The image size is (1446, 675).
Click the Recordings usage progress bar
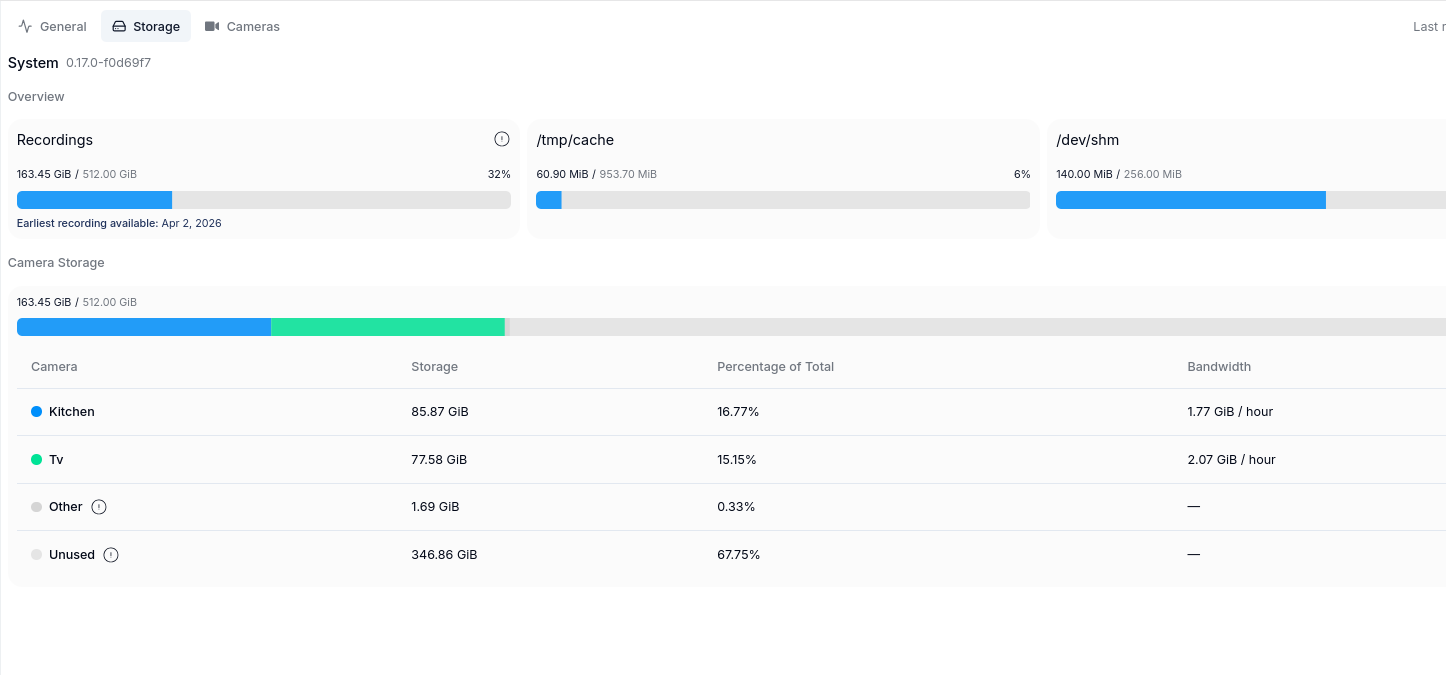tap(263, 200)
